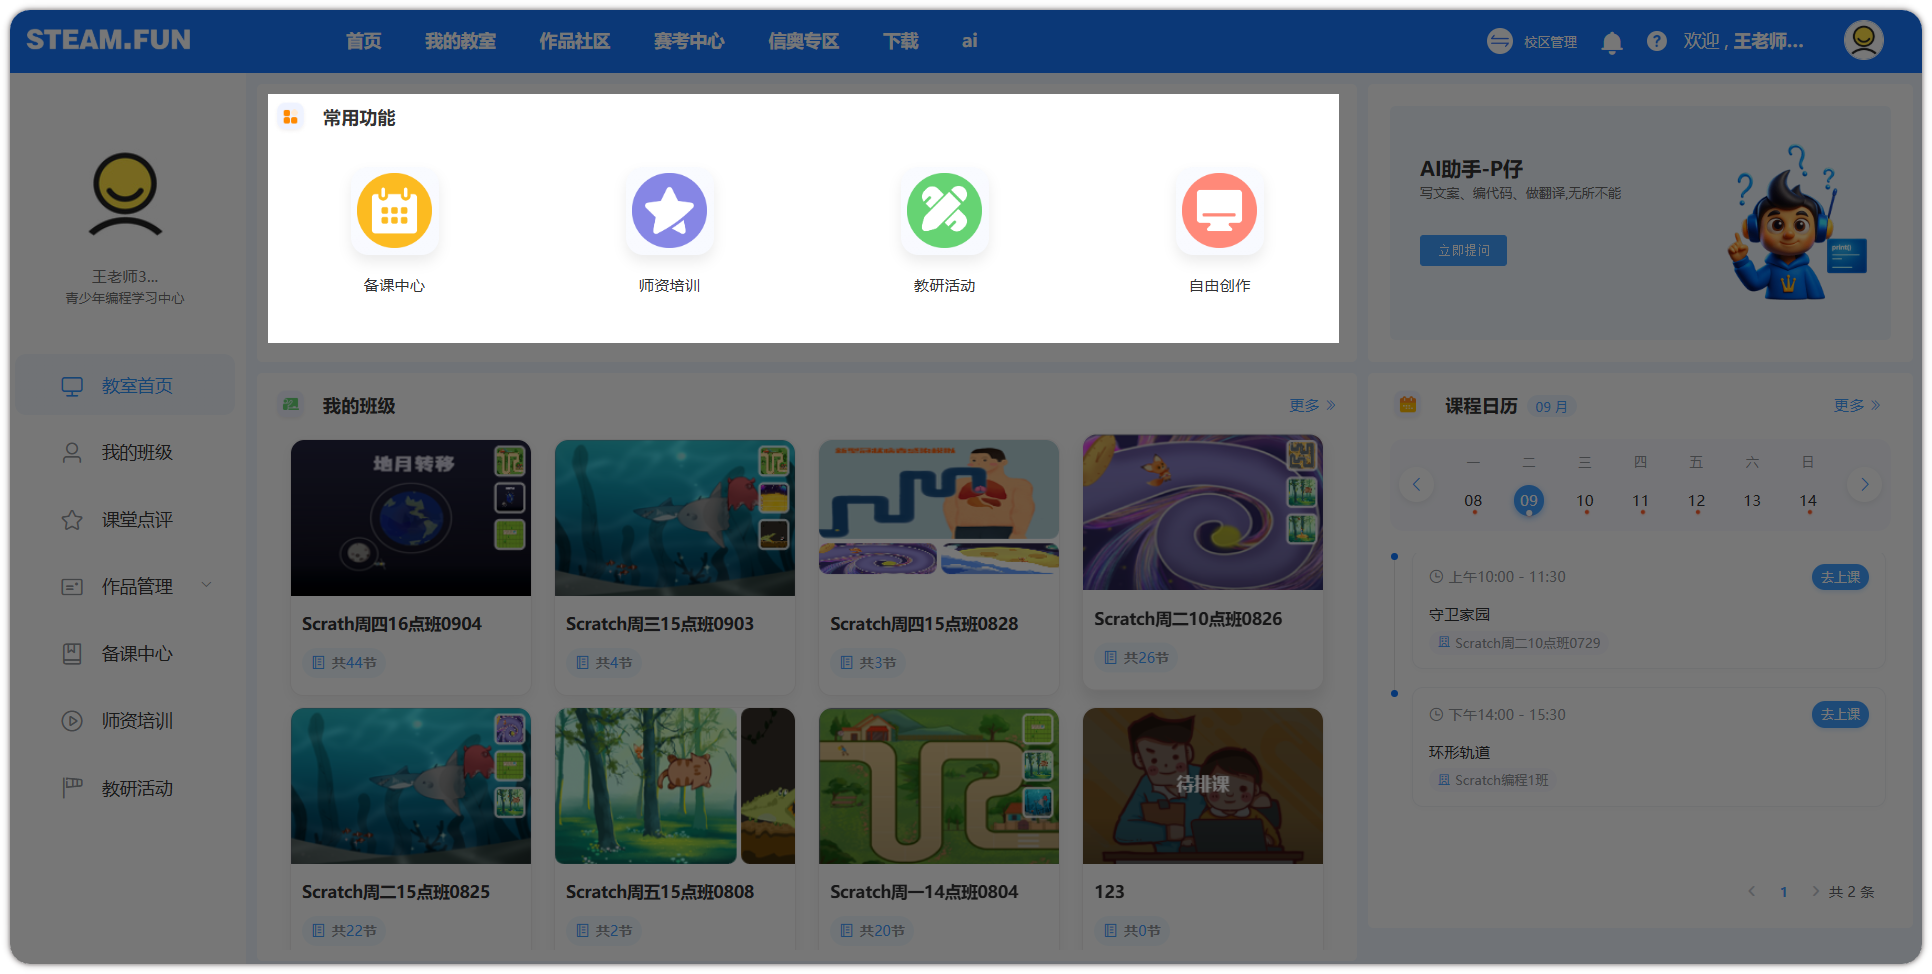Expand 更多 in 我的班级 section
This screenshot has width=1932, height=974.
(1312, 405)
